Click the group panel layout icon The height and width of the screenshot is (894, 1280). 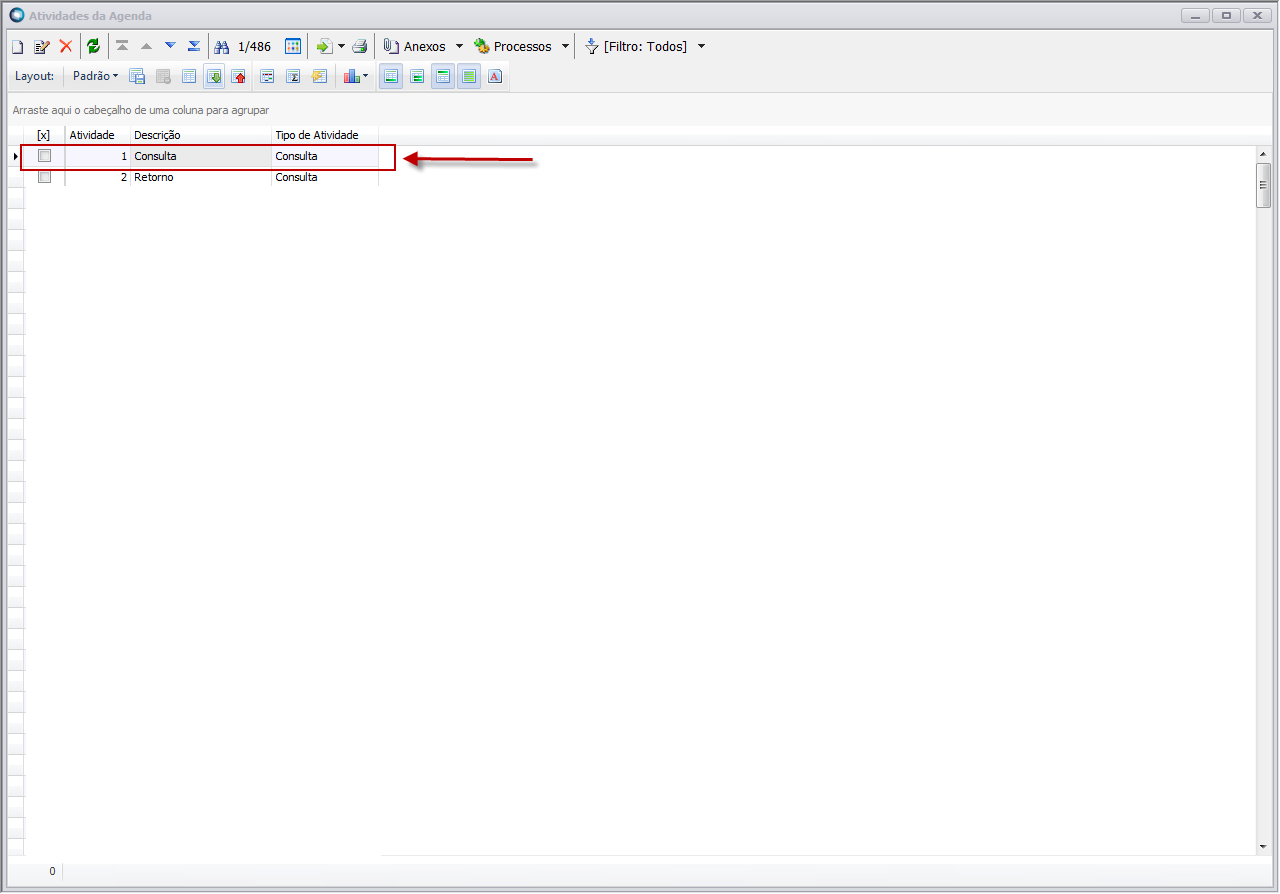[267, 76]
